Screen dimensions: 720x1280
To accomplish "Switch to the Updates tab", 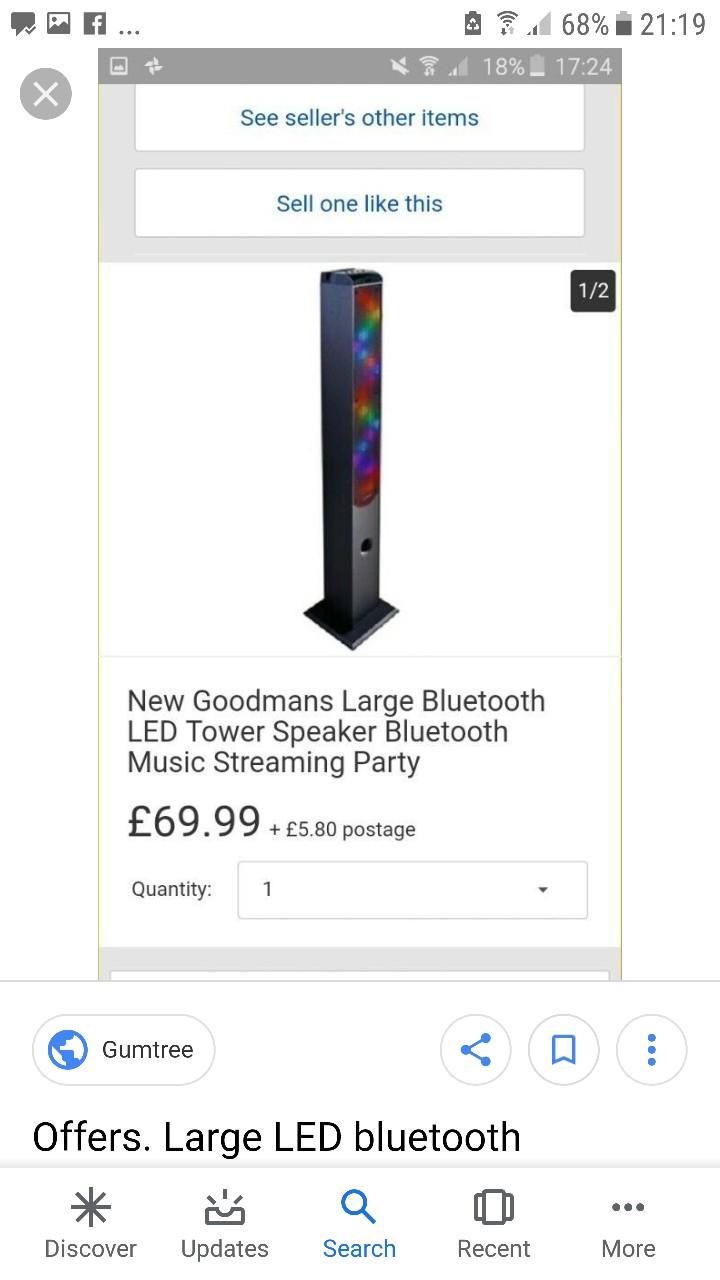I will tap(225, 1224).
